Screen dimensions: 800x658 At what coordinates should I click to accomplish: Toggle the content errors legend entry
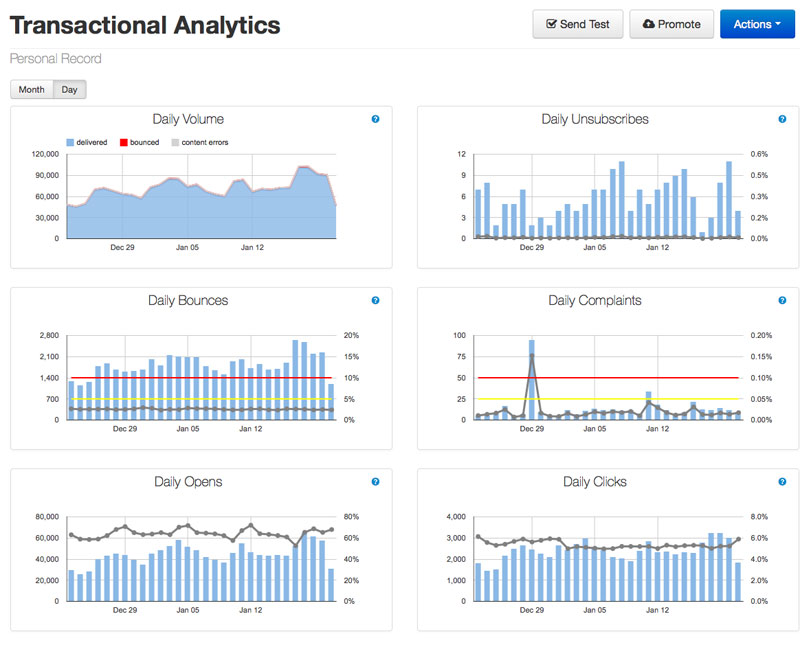tap(198, 143)
